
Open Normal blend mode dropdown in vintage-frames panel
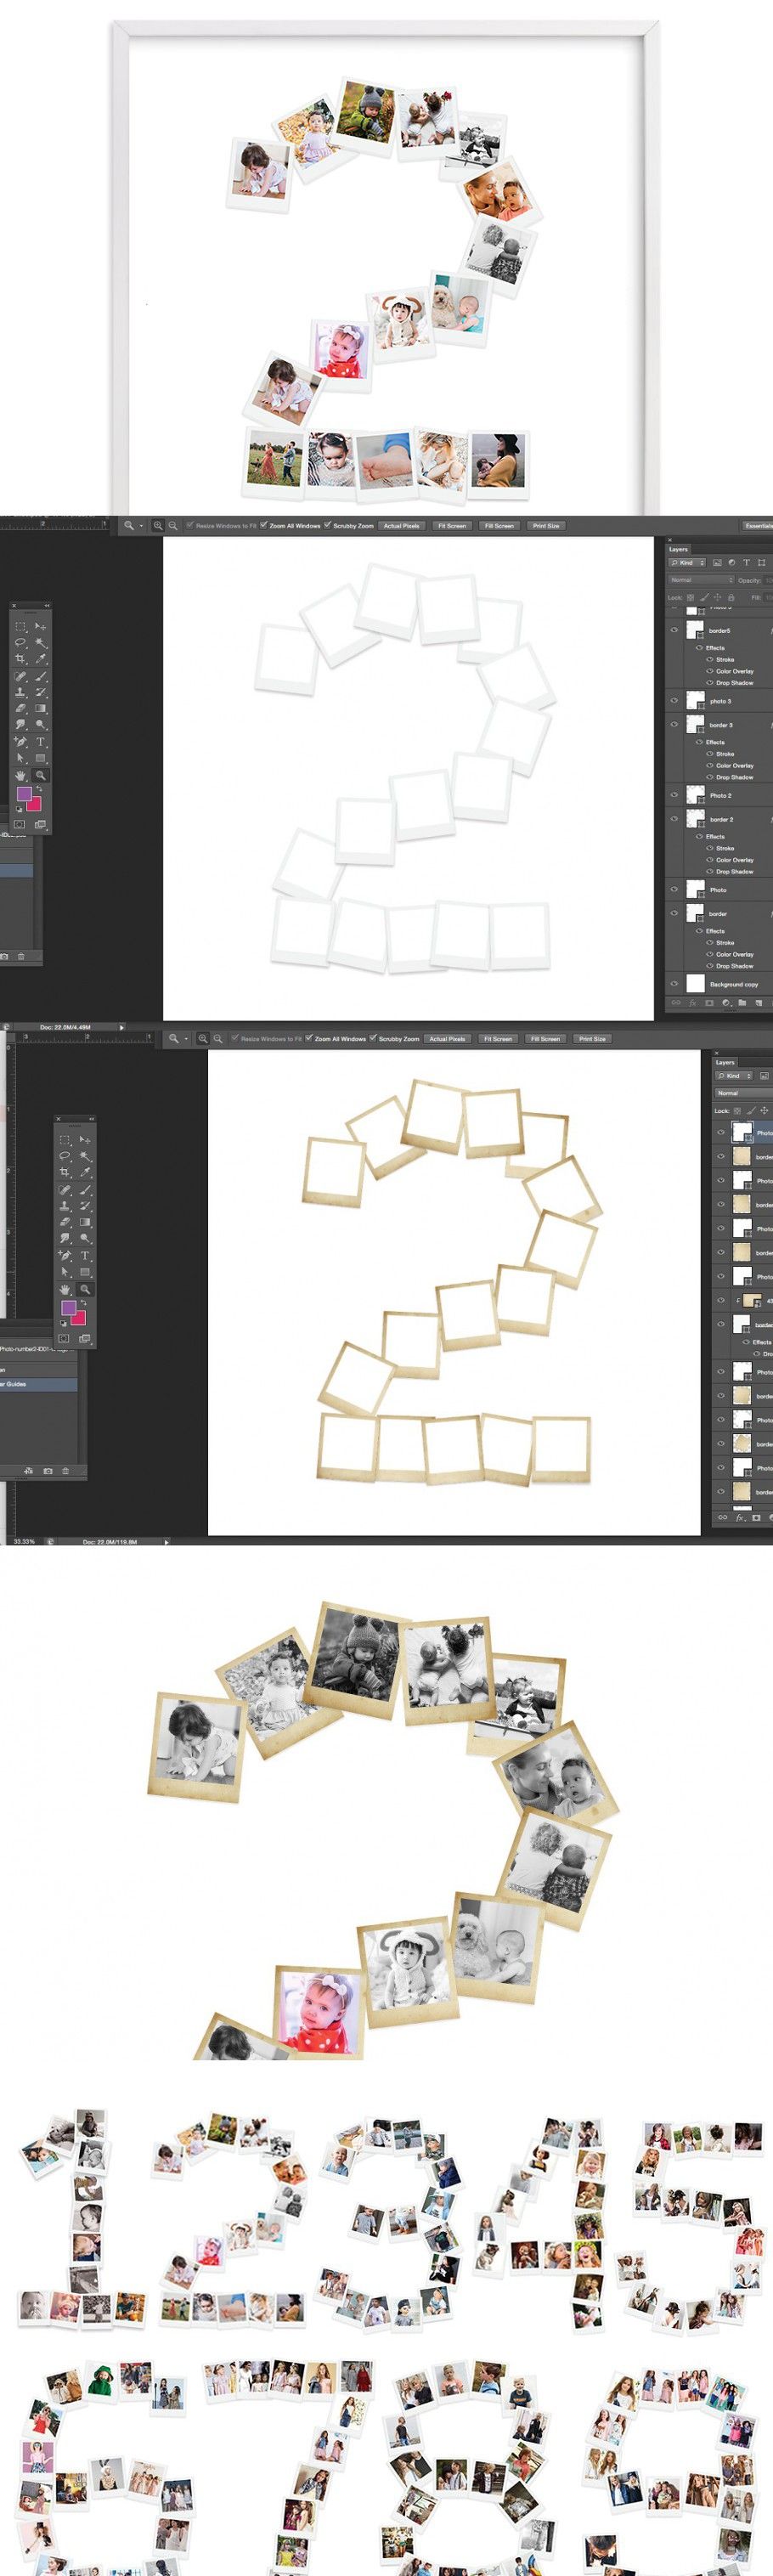pos(744,1093)
